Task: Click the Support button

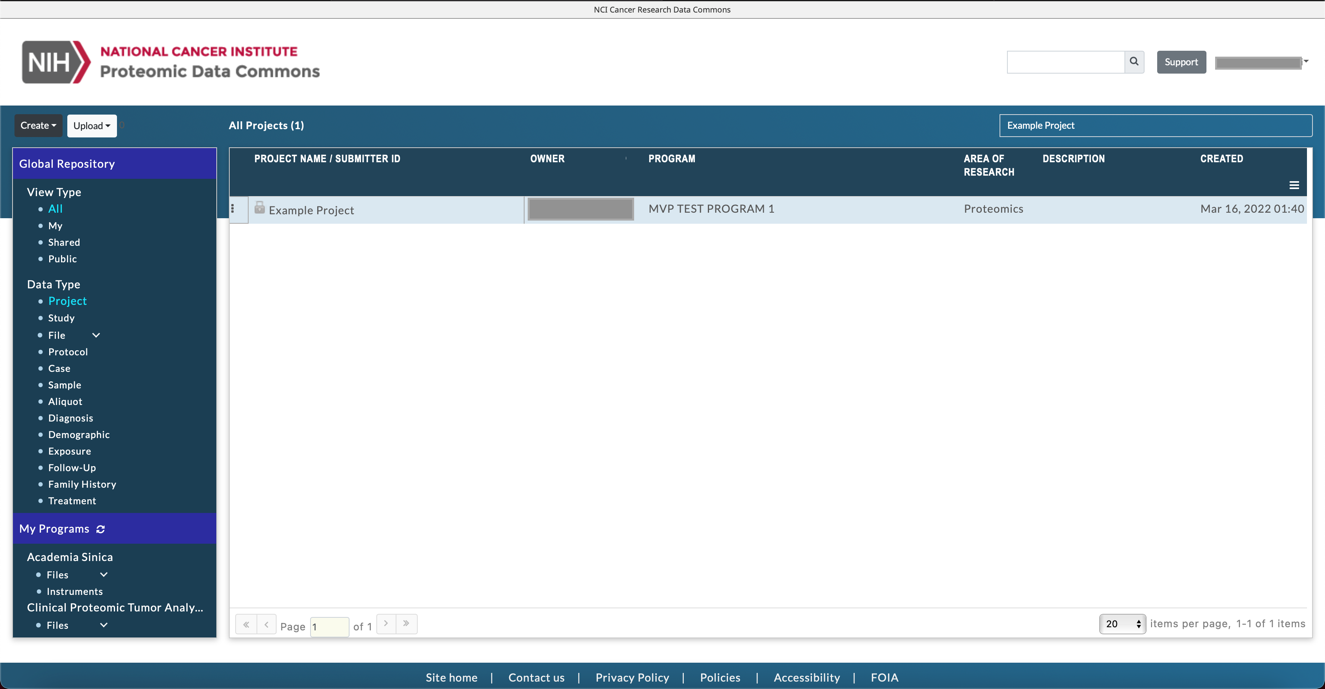Action: (1181, 62)
